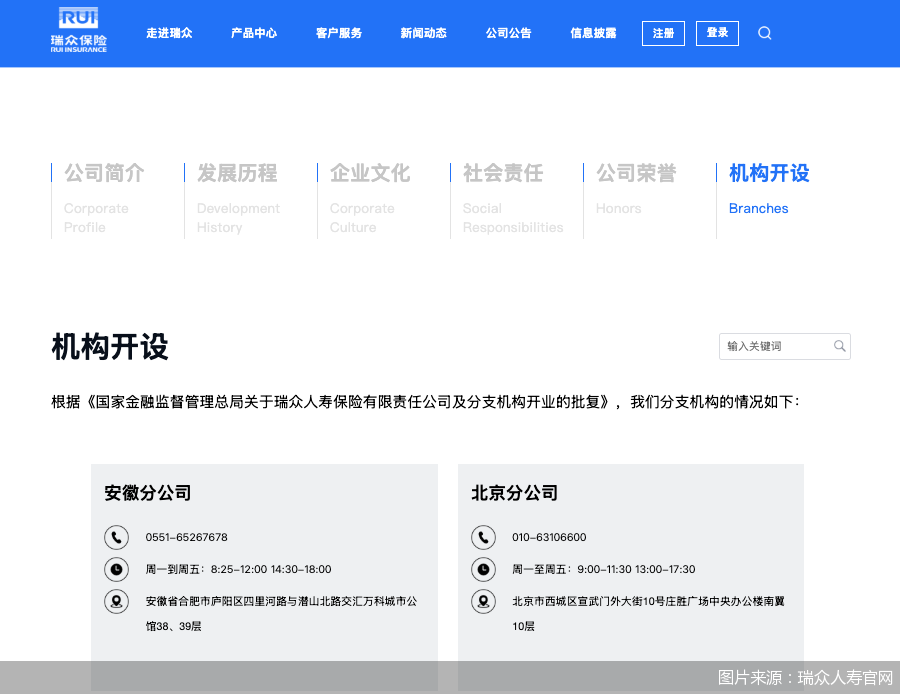Image resolution: width=900 pixels, height=694 pixels.
Task: Click the clock icon for 安徽分公司 hours
Action: [x=116, y=569]
